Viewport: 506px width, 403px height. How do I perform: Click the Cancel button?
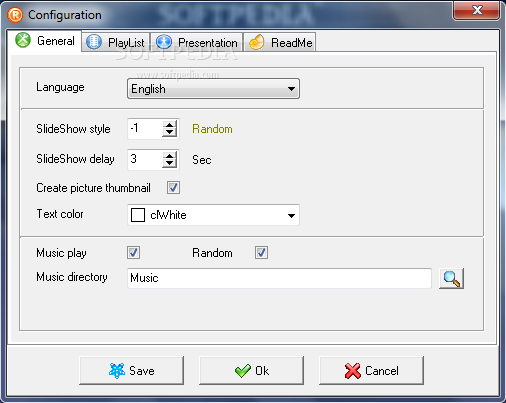pos(371,370)
